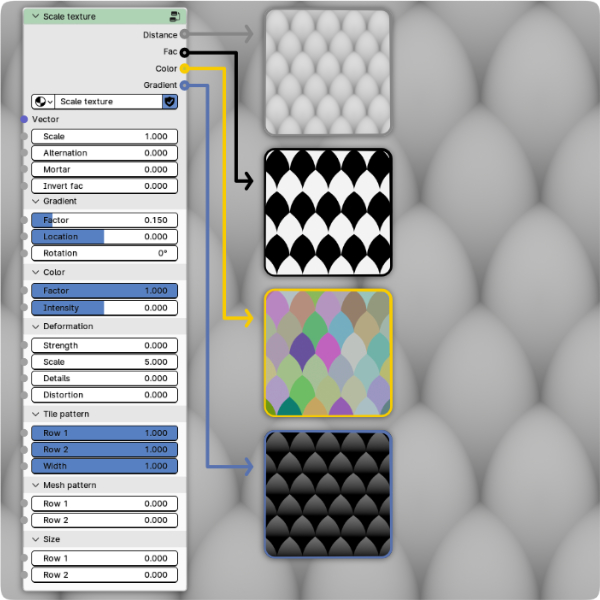Click the Mortar value field
The image size is (600, 600).
point(104,170)
